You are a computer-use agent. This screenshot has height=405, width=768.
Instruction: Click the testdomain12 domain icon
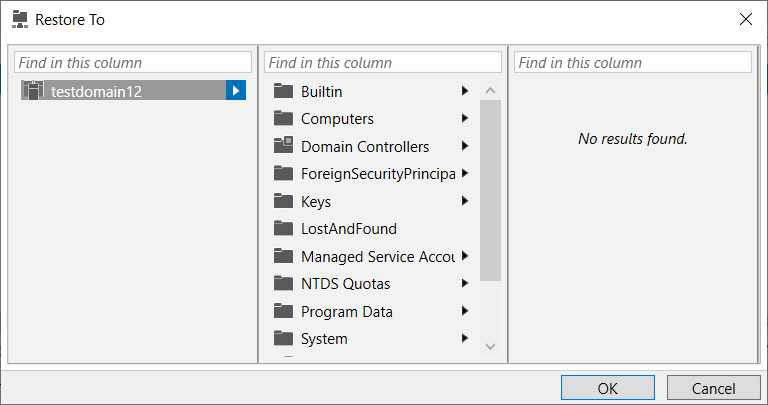click(33, 91)
